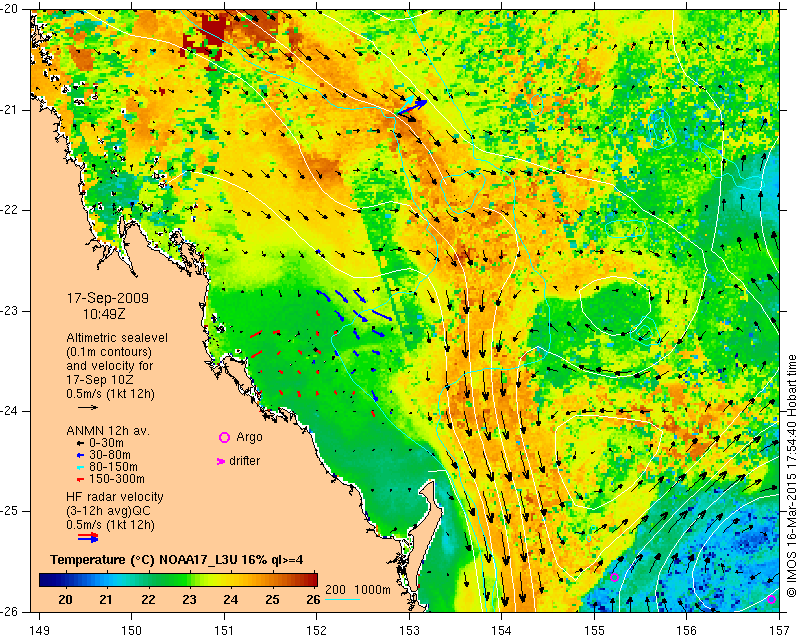
Task: Click the longitude axis label '155'
Action: point(594,631)
